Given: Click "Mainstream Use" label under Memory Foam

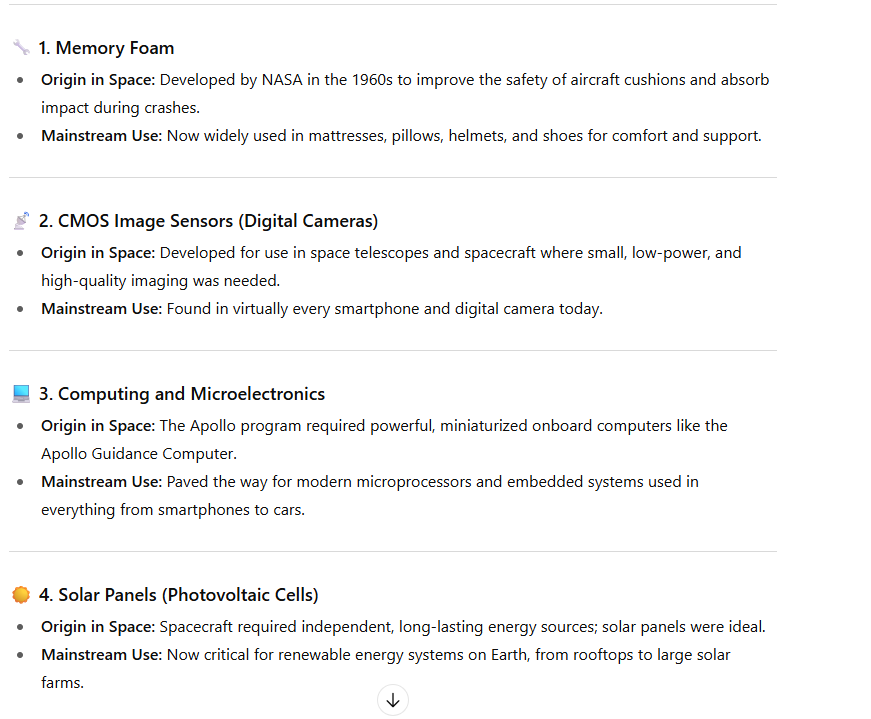Looking at the screenshot, I should [101, 136].
